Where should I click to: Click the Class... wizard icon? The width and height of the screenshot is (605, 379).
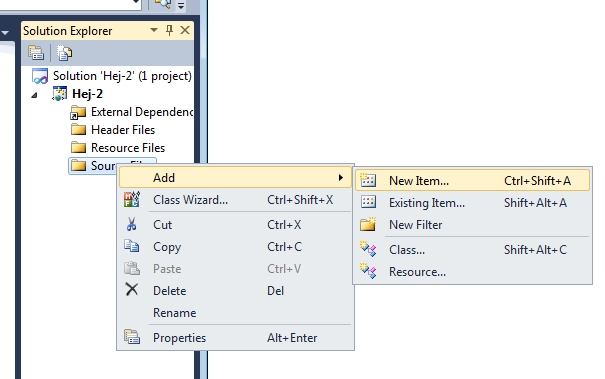click(368, 249)
